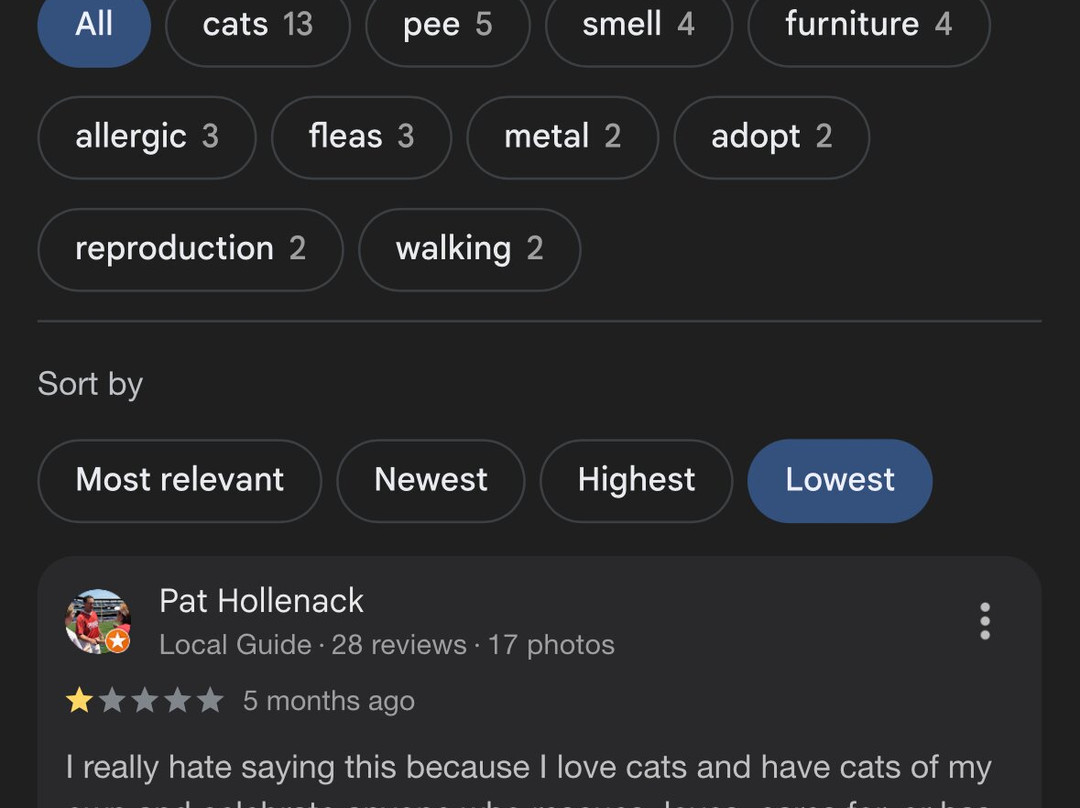
Task: Filter reviews by "cats" keyword
Action: pos(257,25)
